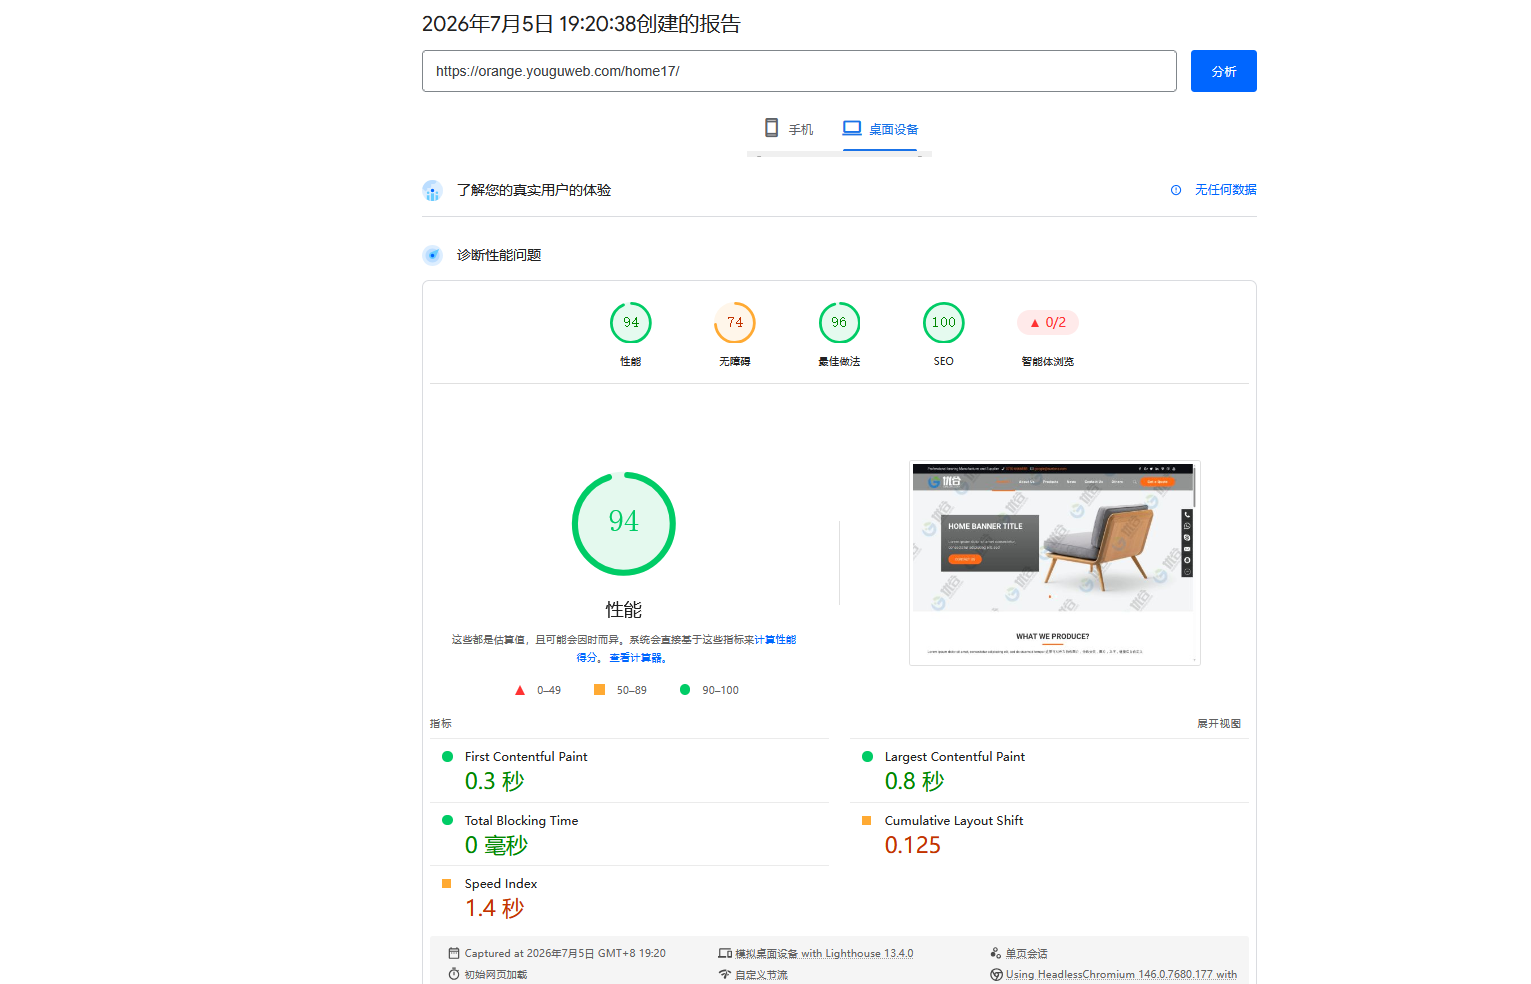The width and height of the screenshot is (1531, 984).
Task: Select the Cumulative Layout Shift metric
Action: coord(954,821)
